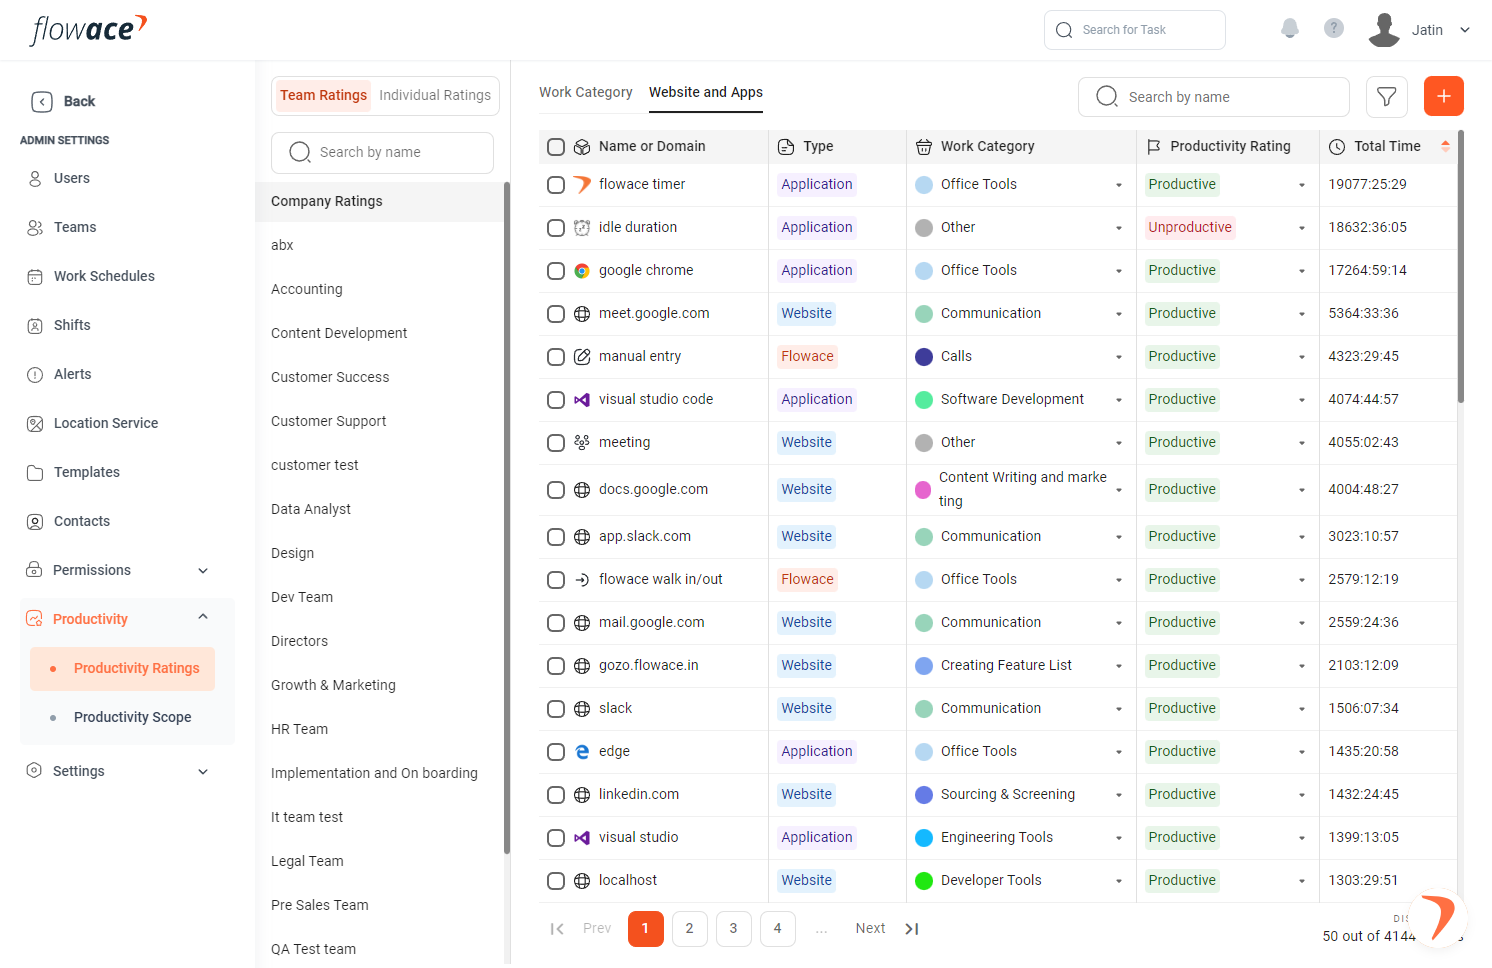The height and width of the screenshot is (968, 1492).
Task: Click the Jatin user avatar
Action: tap(1384, 30)
